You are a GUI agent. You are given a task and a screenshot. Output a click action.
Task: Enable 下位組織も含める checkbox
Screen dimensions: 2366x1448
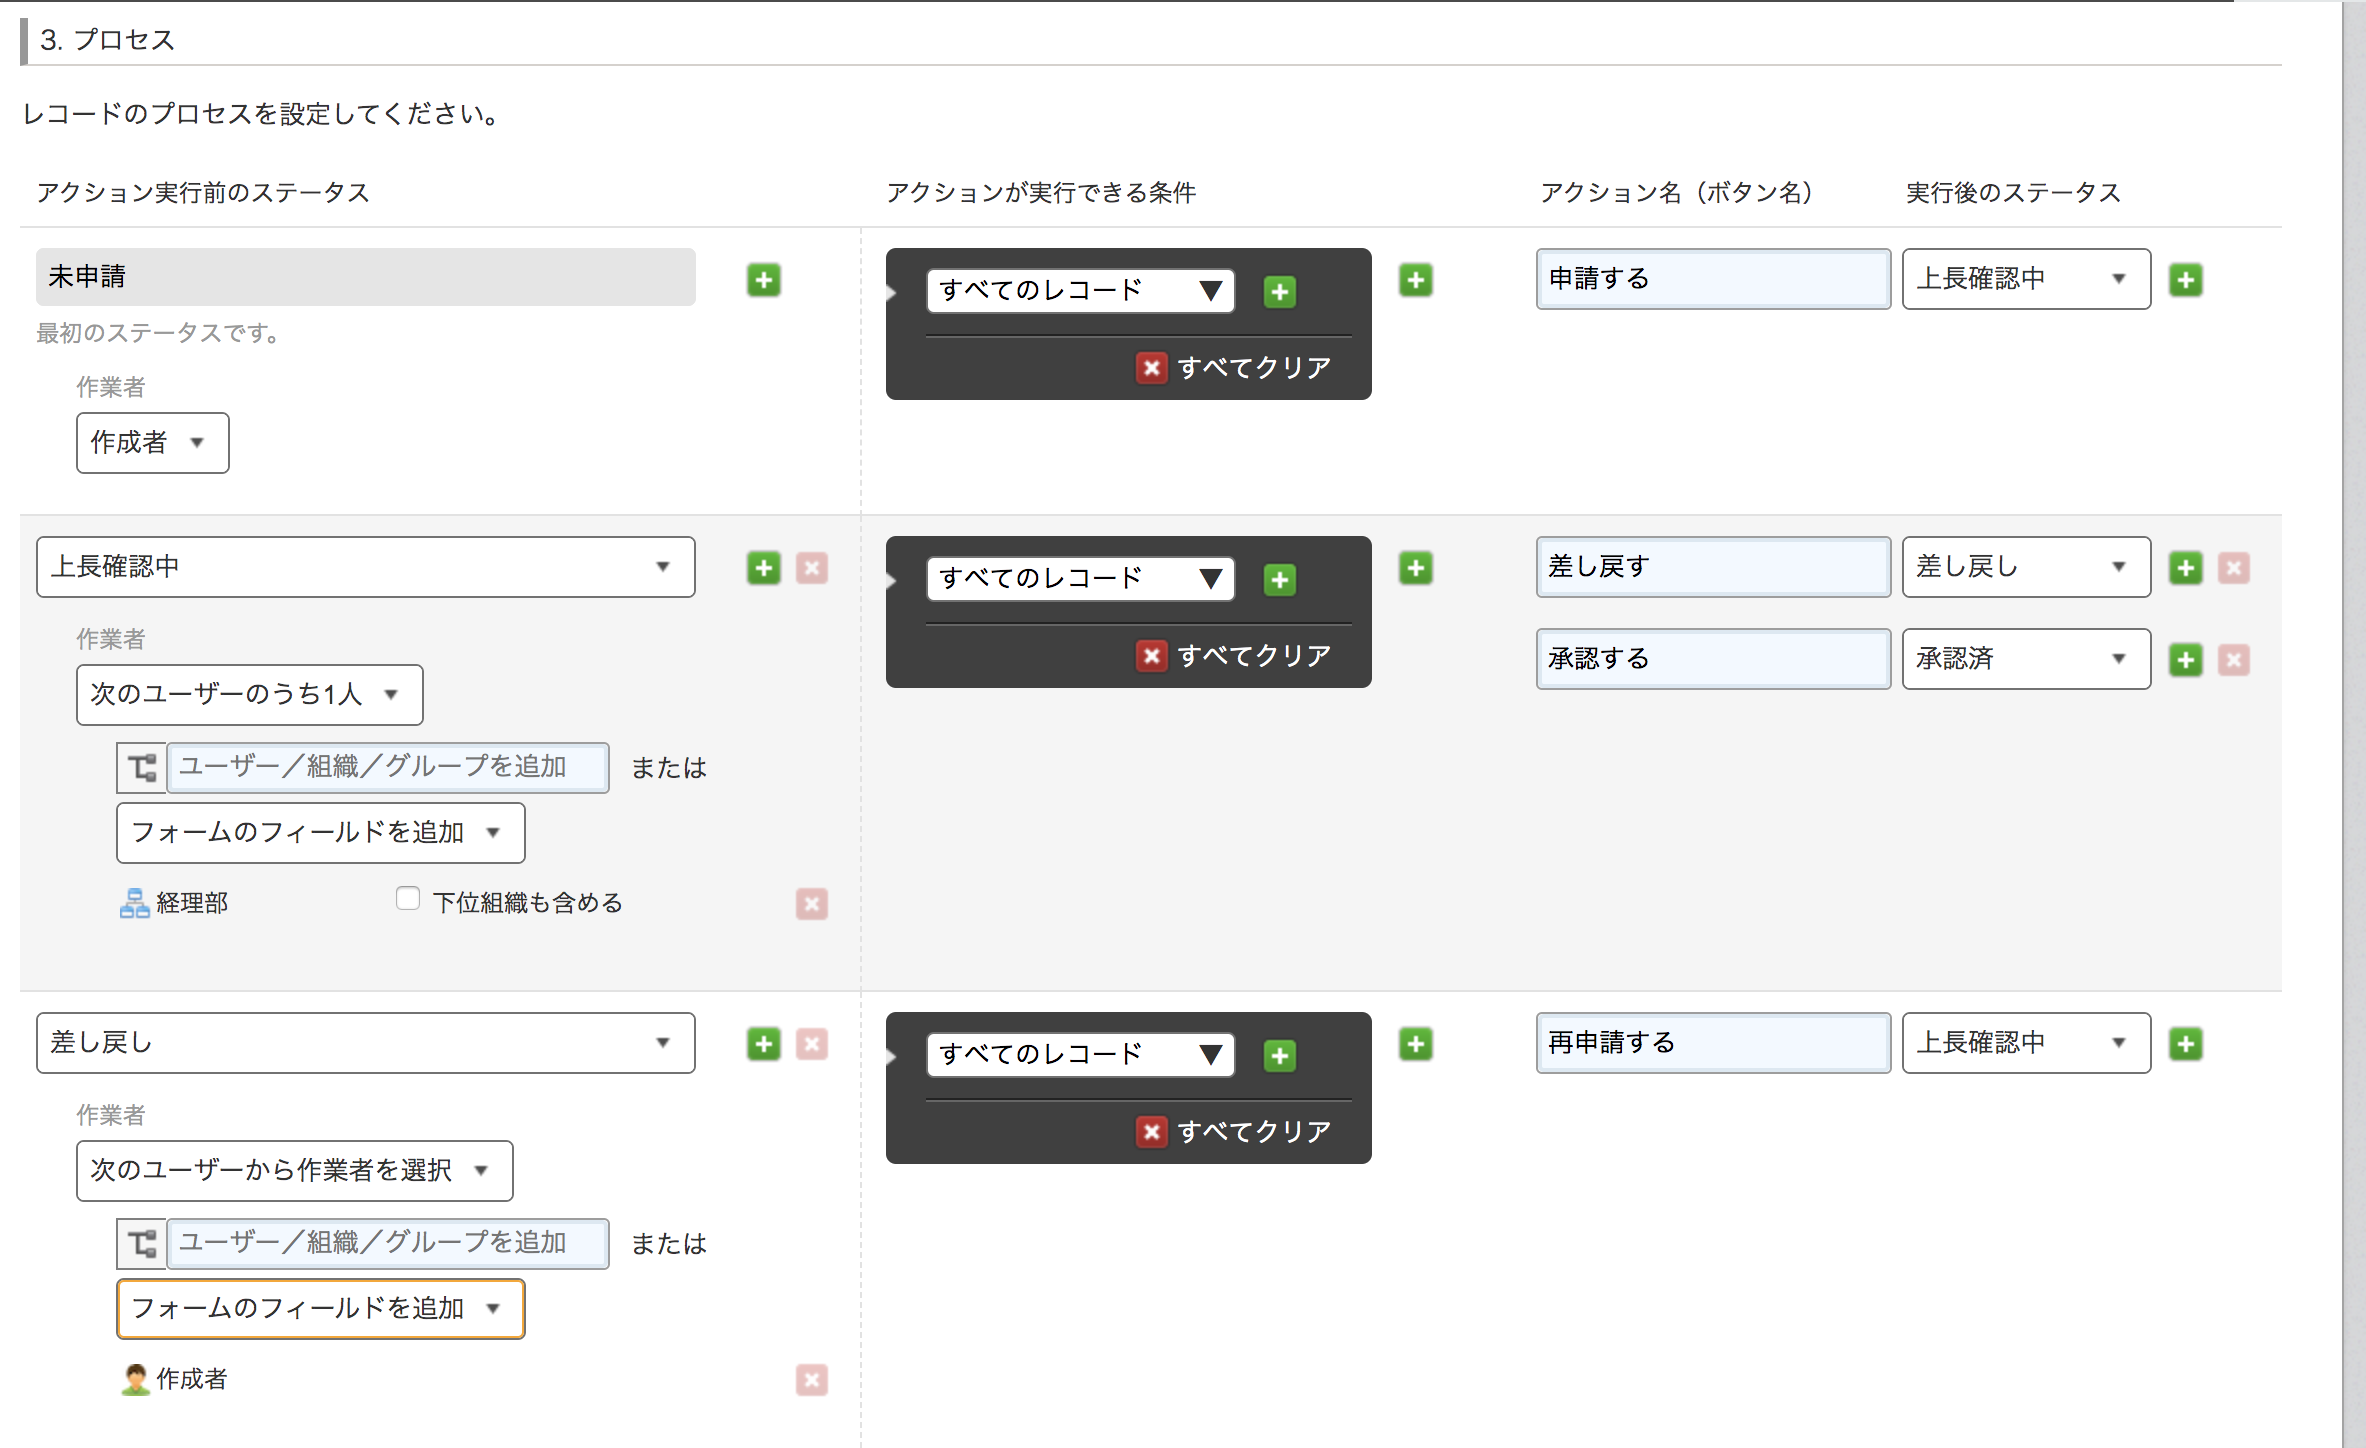point(407,899)
